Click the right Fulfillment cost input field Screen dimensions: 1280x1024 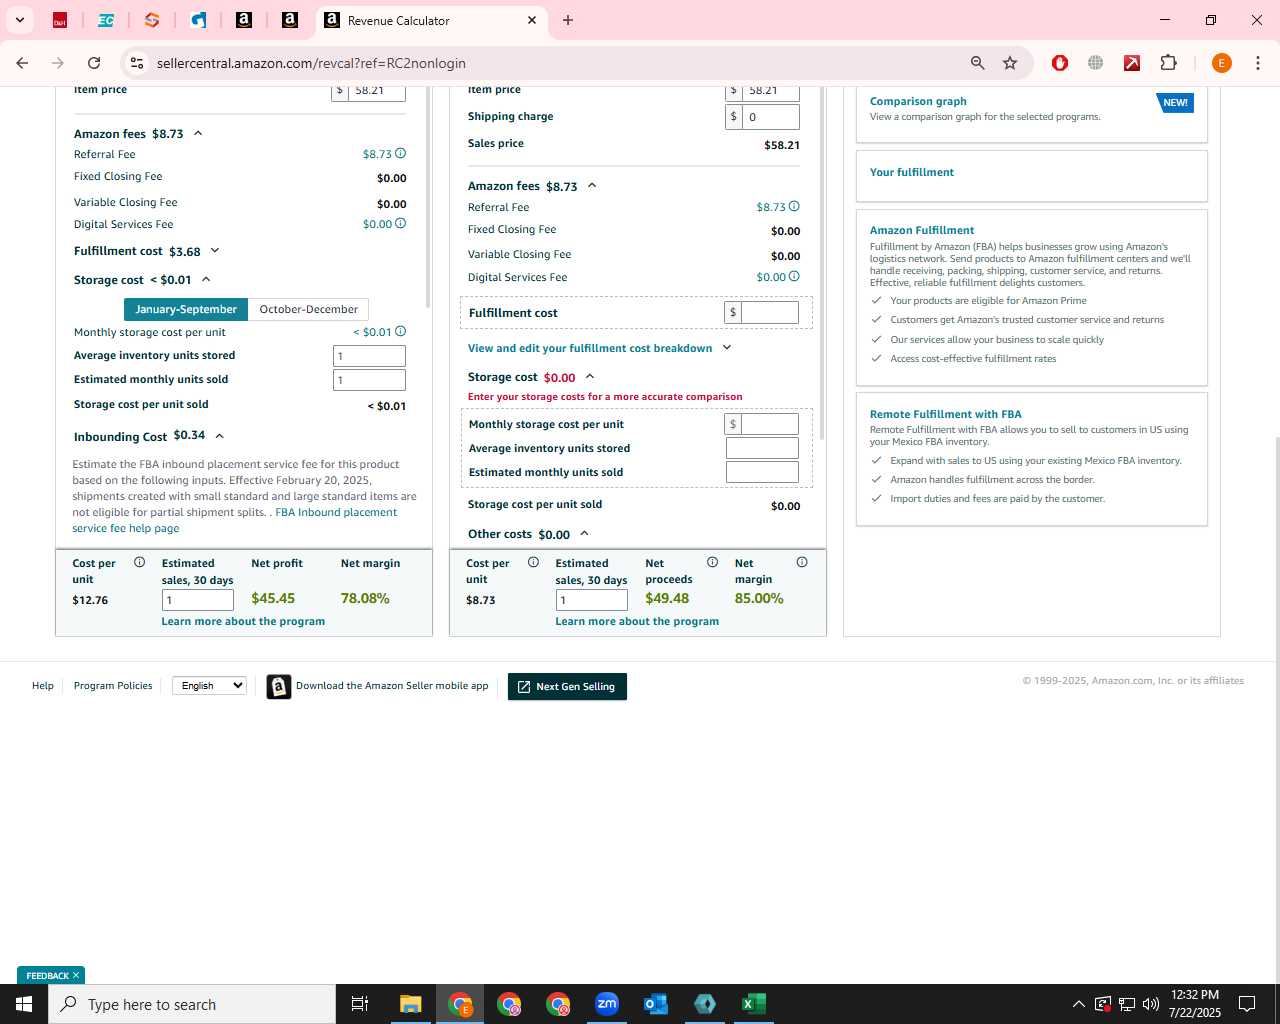click(770, 312)
